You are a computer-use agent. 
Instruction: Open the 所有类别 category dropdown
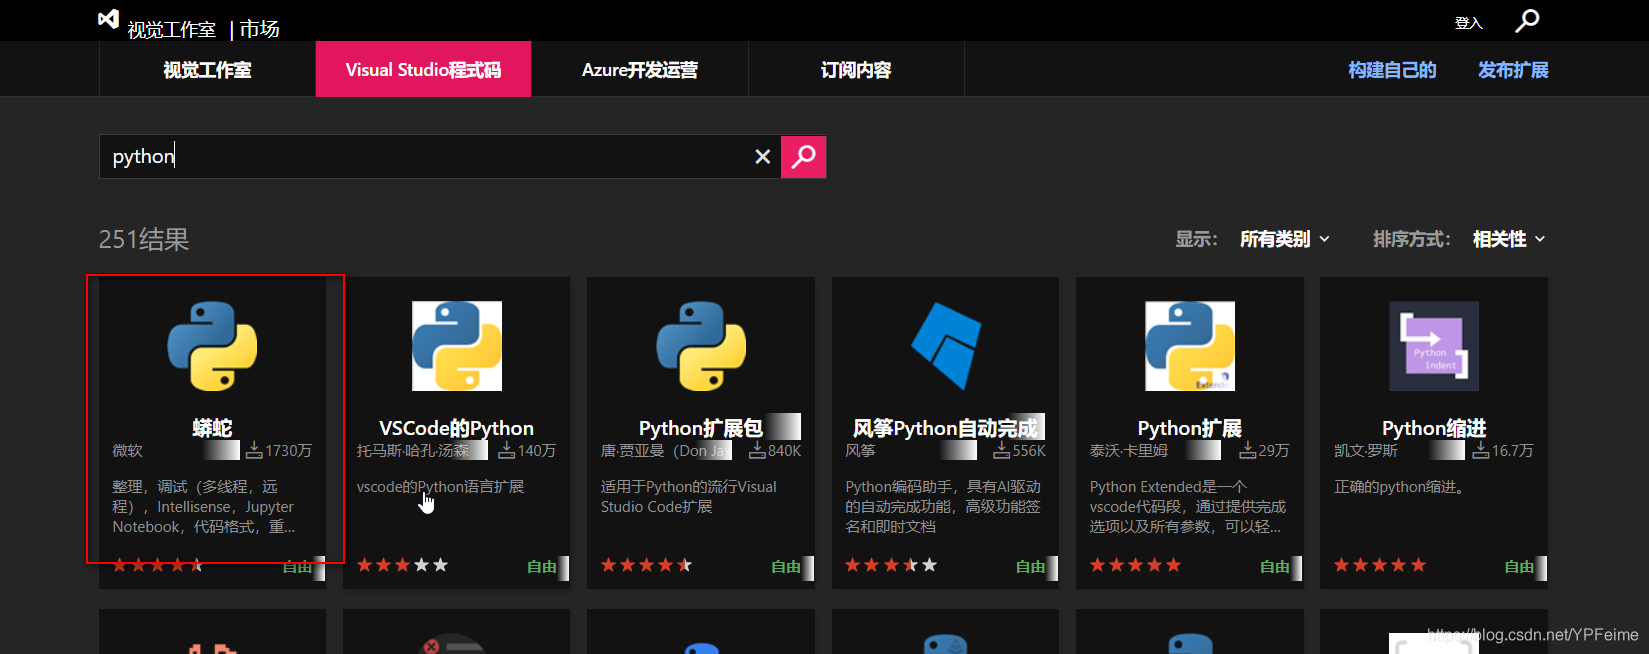[1285, 239]
